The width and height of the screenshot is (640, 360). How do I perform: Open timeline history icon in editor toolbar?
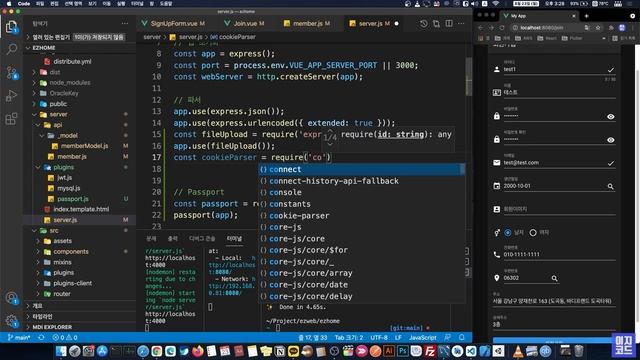point(424,24)
